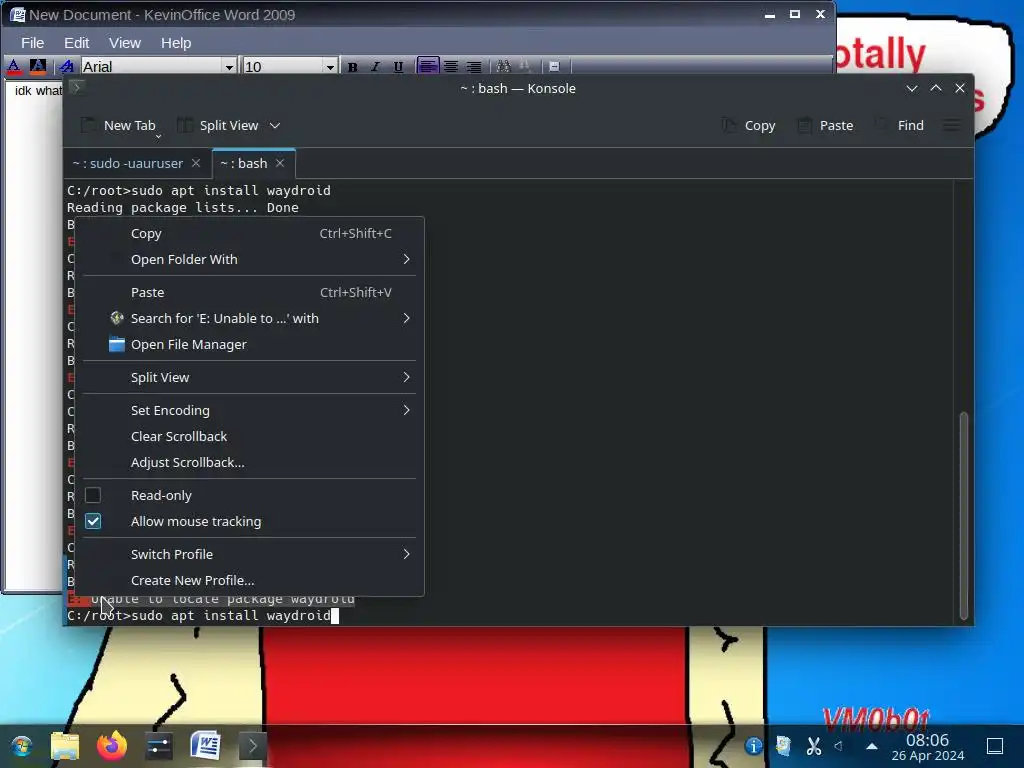The height and width of the screenshot is (768, 1024).
Task: Choose Create New Profile...
Action: pyautogui.click(x=249, y=581)
